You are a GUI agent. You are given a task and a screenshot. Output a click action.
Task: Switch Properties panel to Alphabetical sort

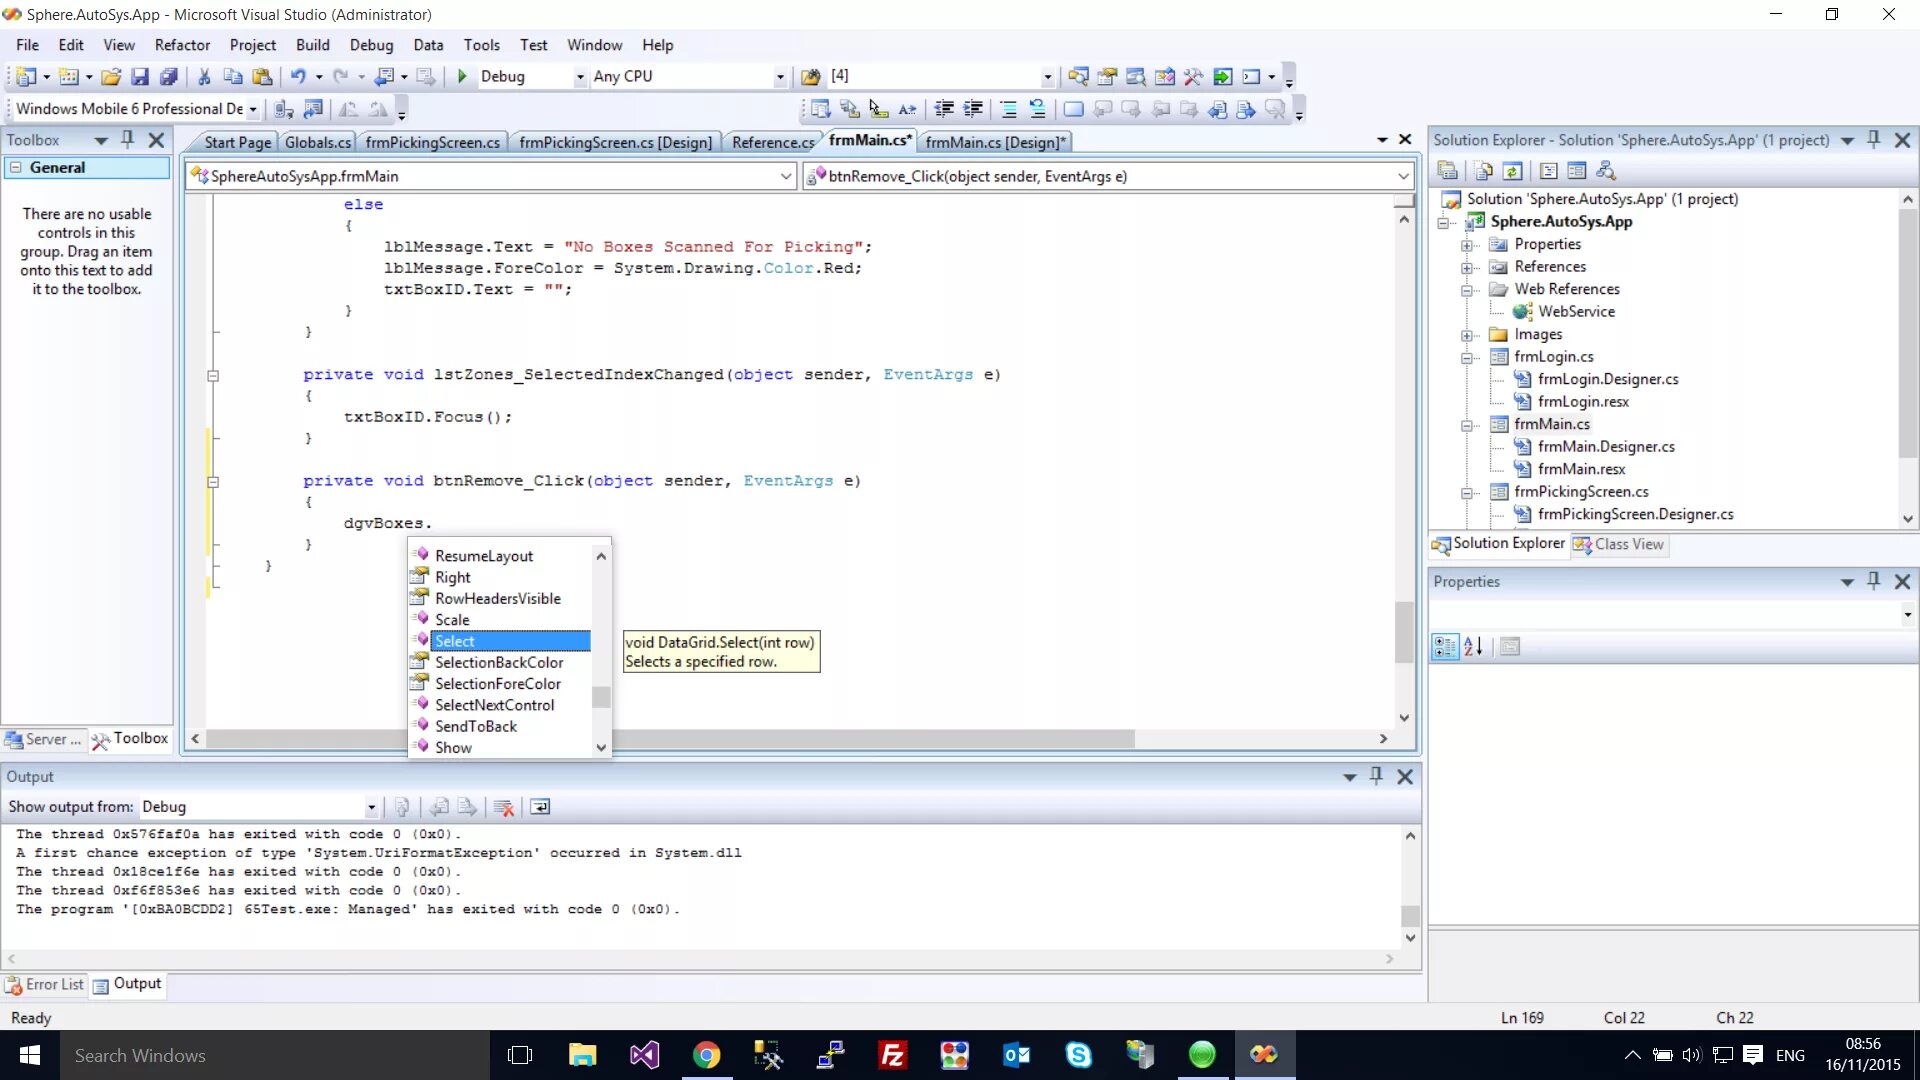tap(1474, 647)
